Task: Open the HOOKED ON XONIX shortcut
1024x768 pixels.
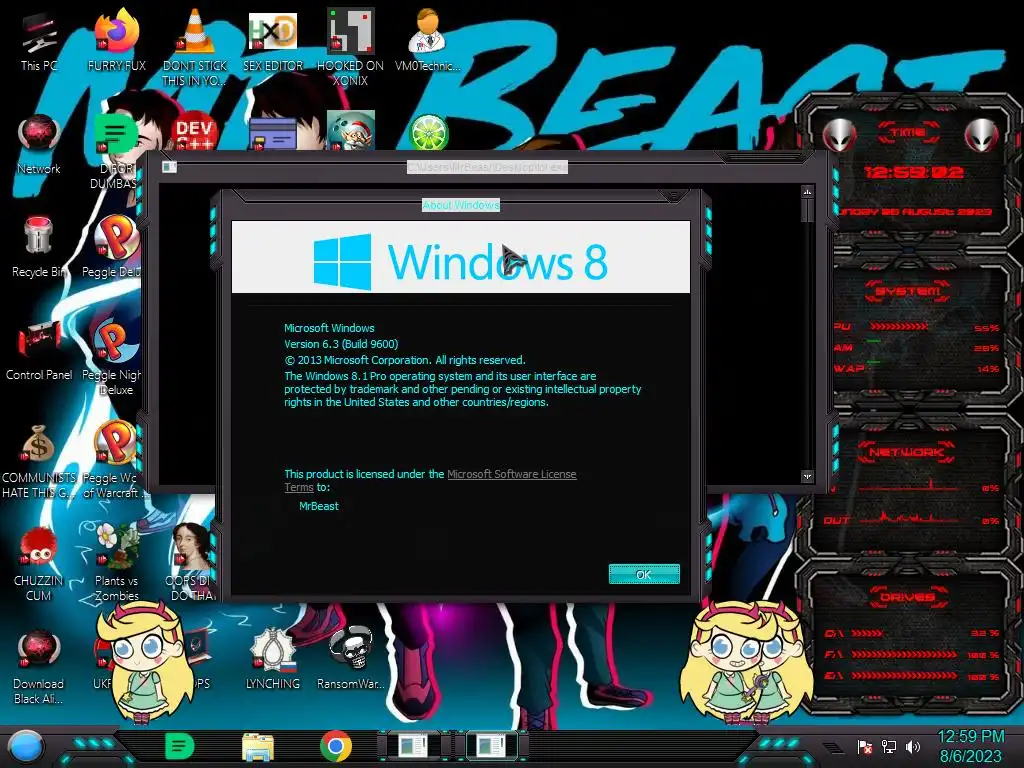Action: click(350, 48)
